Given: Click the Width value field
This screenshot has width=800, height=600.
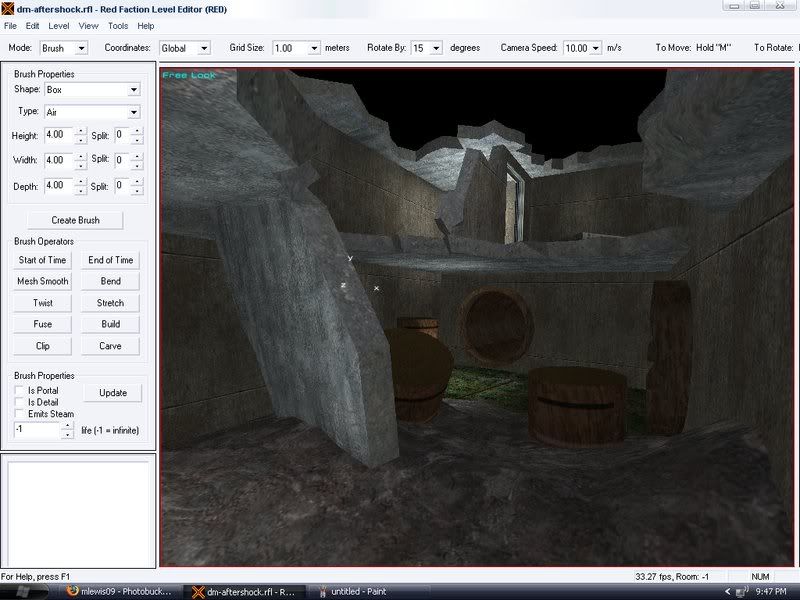Looking at the screenshot, I should click(x=59, y=161).
